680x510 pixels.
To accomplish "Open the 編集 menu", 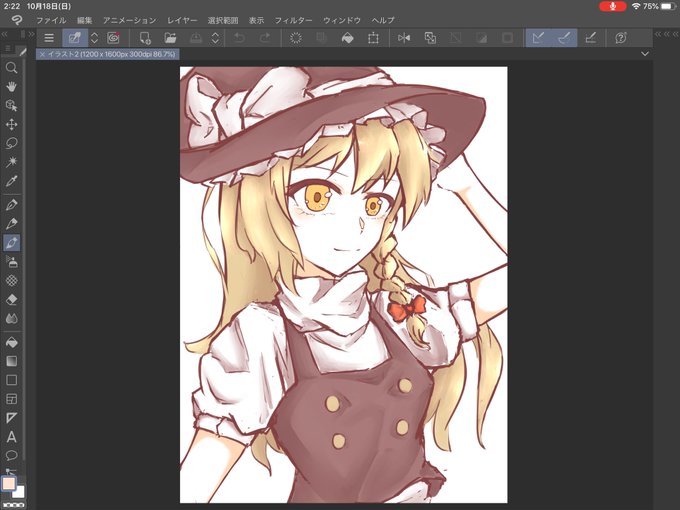I will (85, 20).
